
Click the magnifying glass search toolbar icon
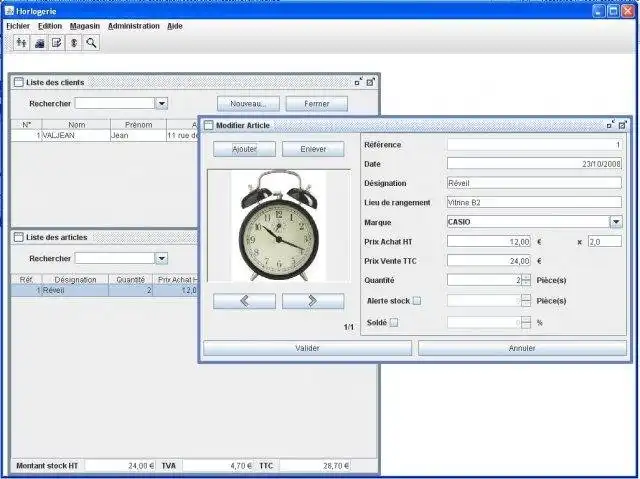point(91,42)
